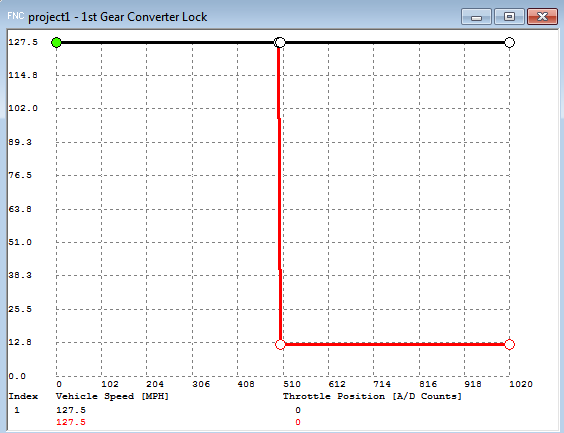The image size is (564, 433).
Task: Click the Vehicle Speed [MPH] column header
Action: pos(112,396)
